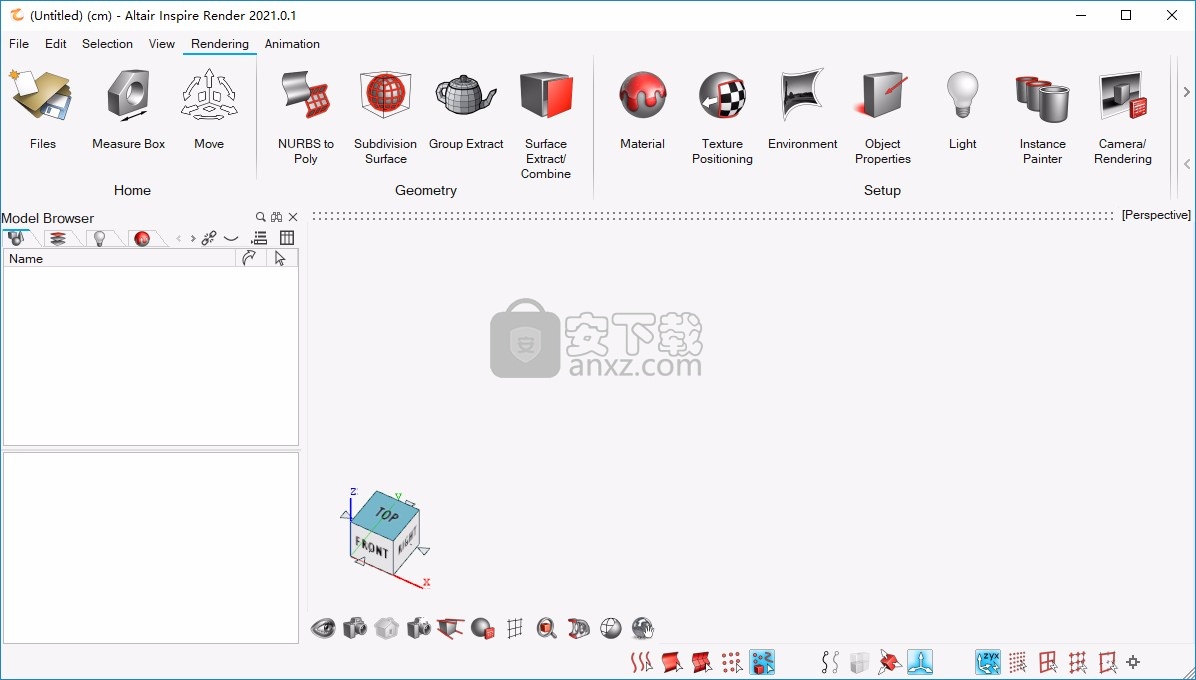1196x680 pixels.
Task: Choose the Group Extract teapot tool
Action: coord(466,109)
